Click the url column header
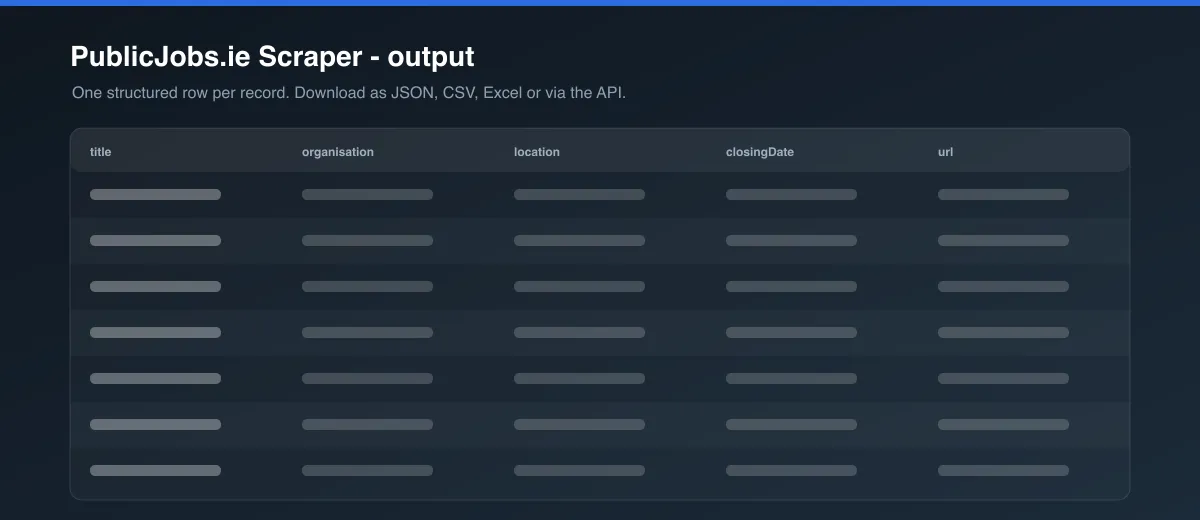 [945, 152]
